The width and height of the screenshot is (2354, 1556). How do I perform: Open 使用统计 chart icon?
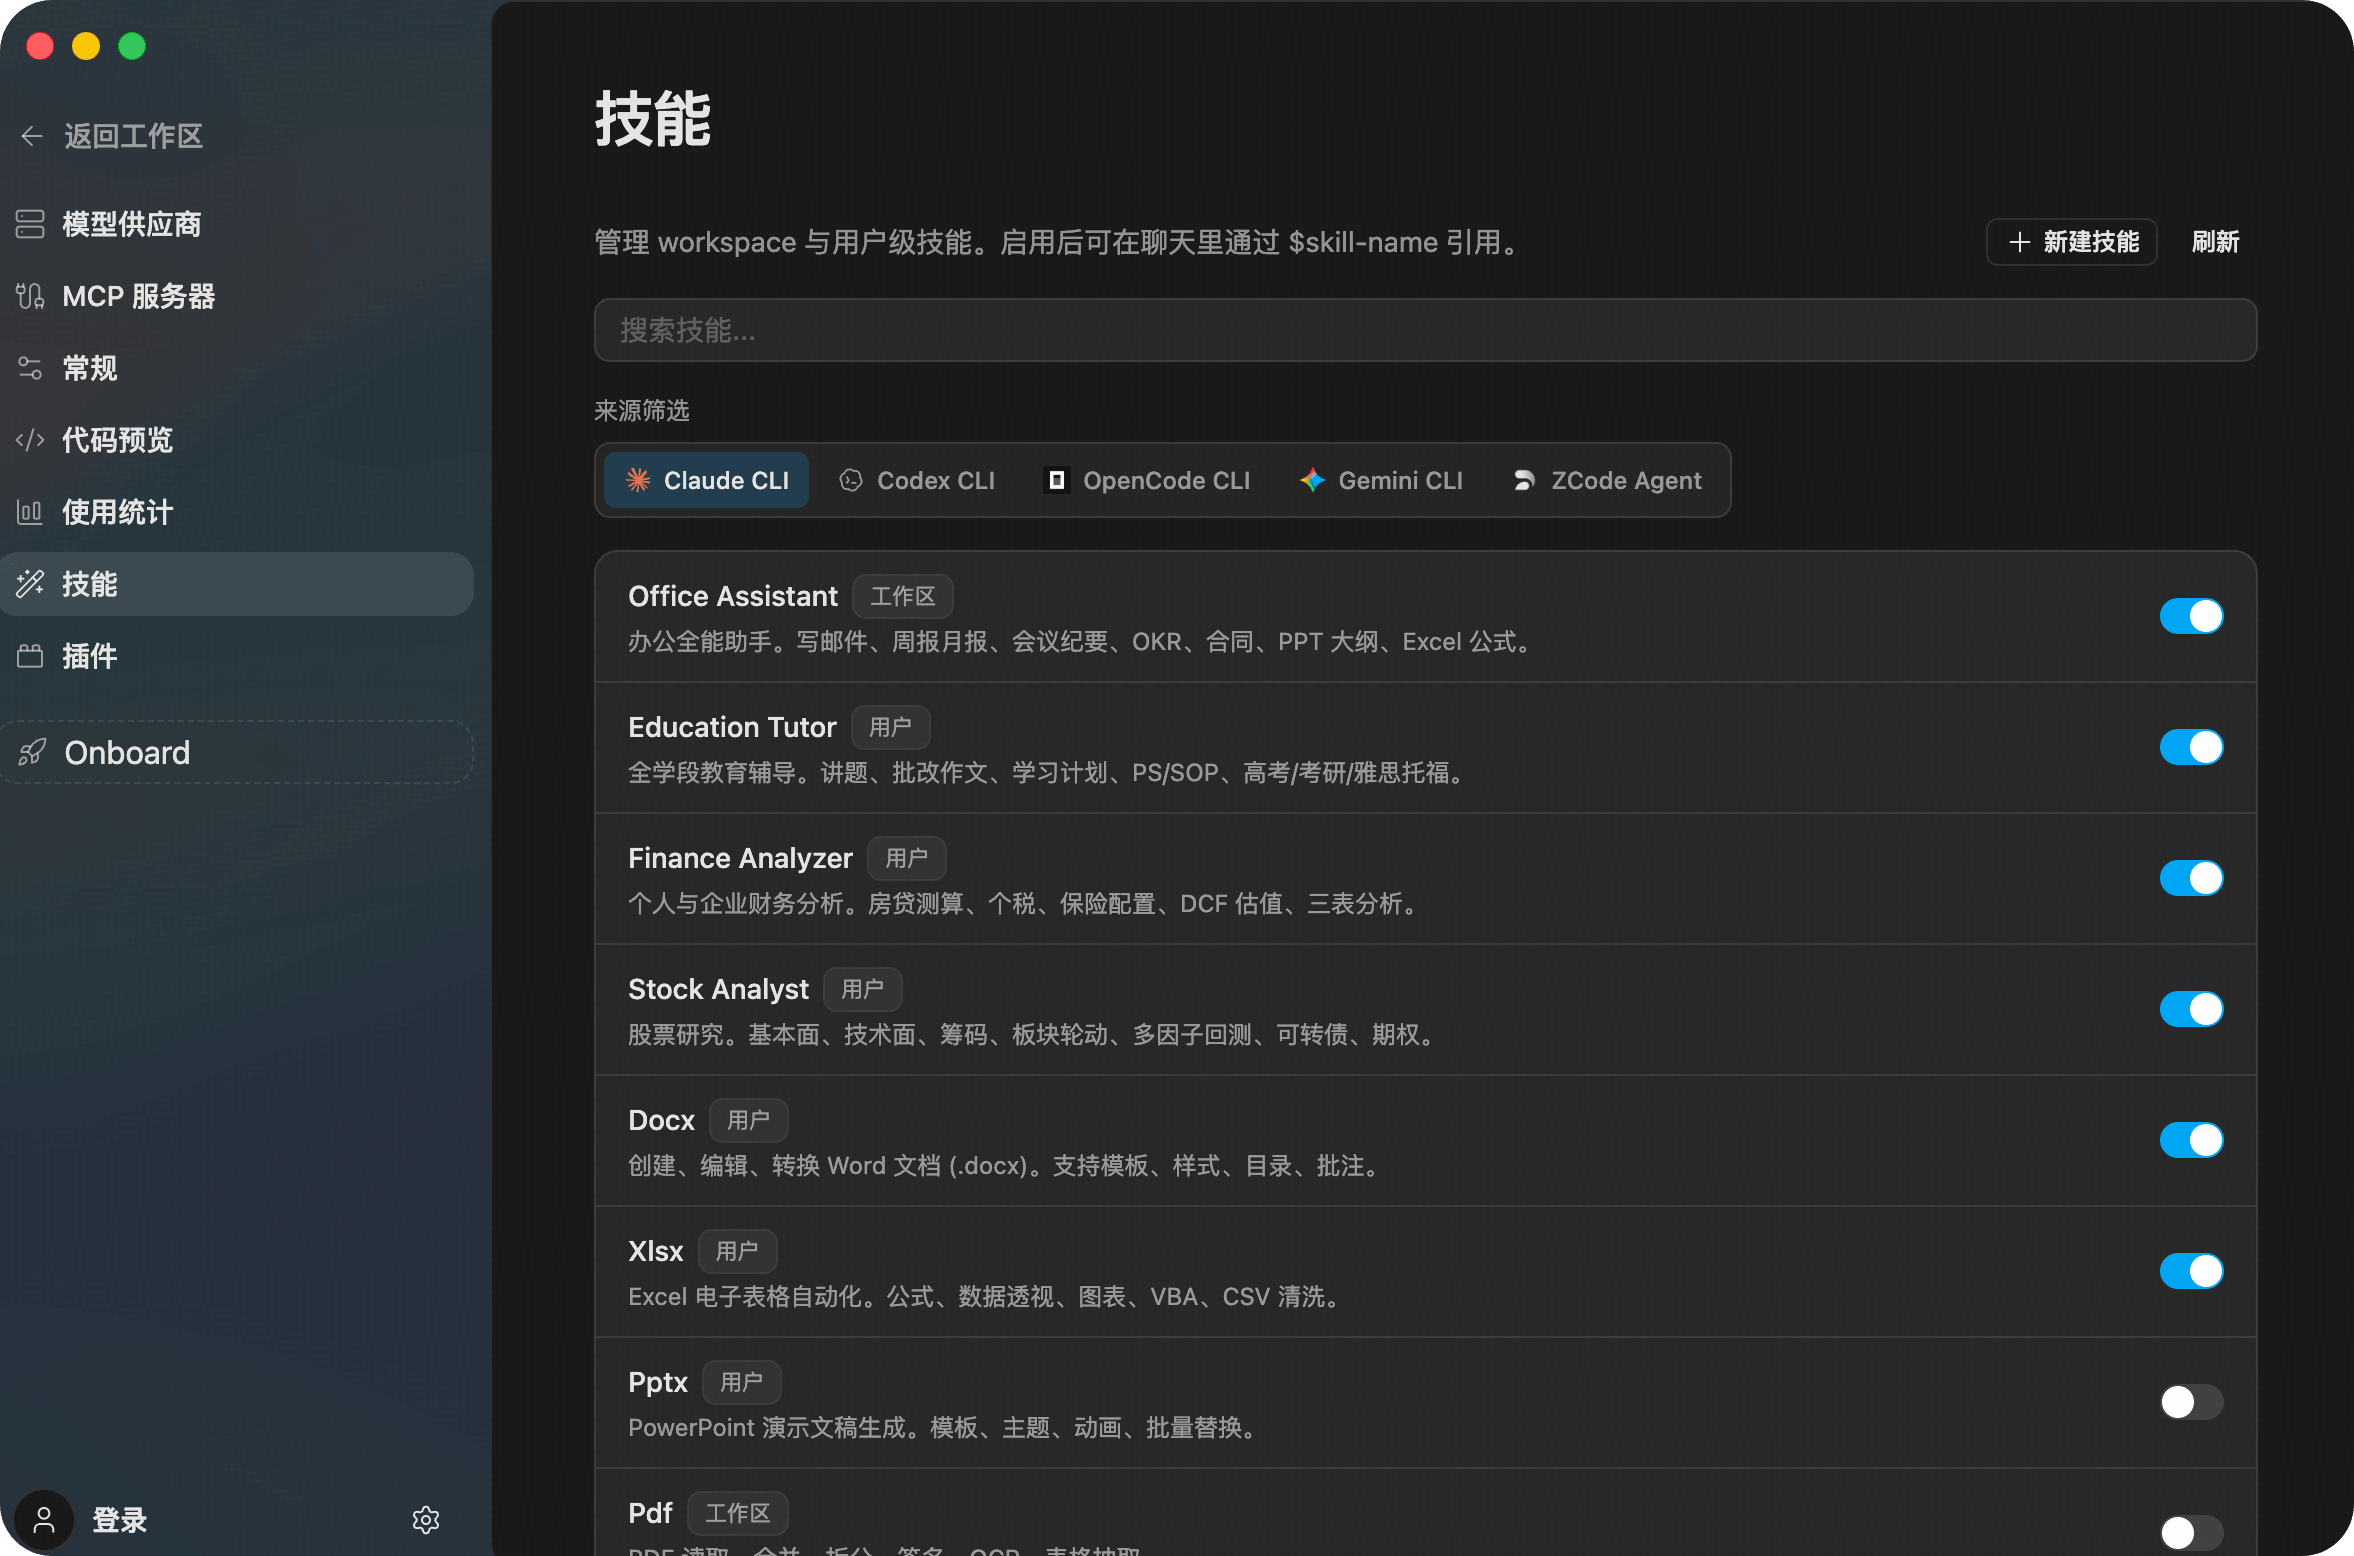click(x=30, y=512)
